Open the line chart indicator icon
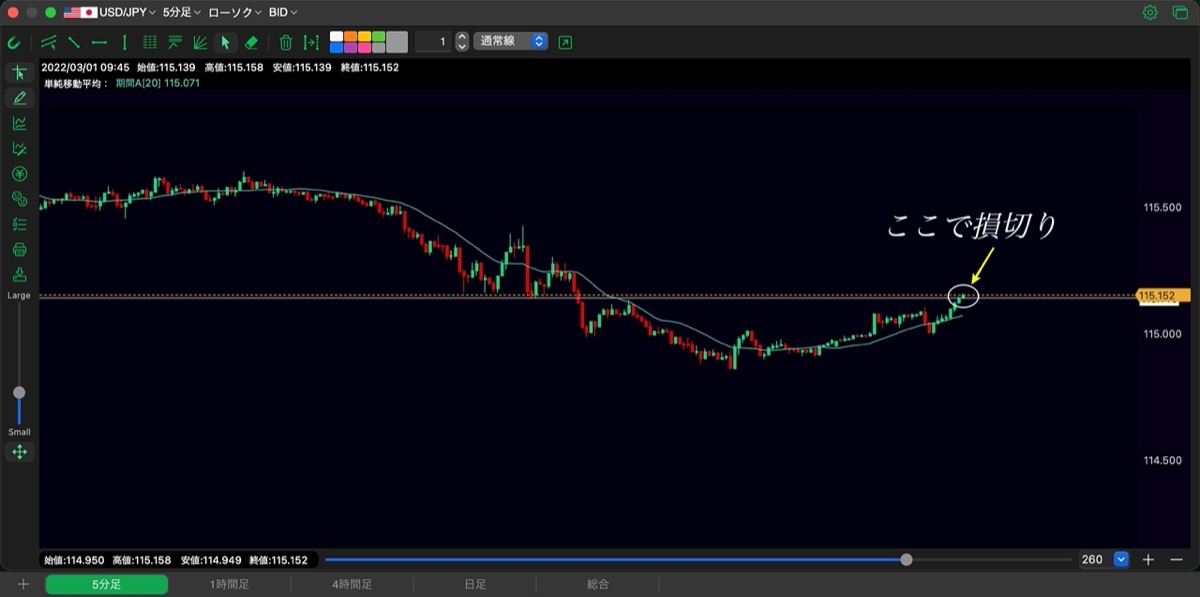The width and height of the screenshot is (1200, 597). pyautogui.click(x=19, y=124)
